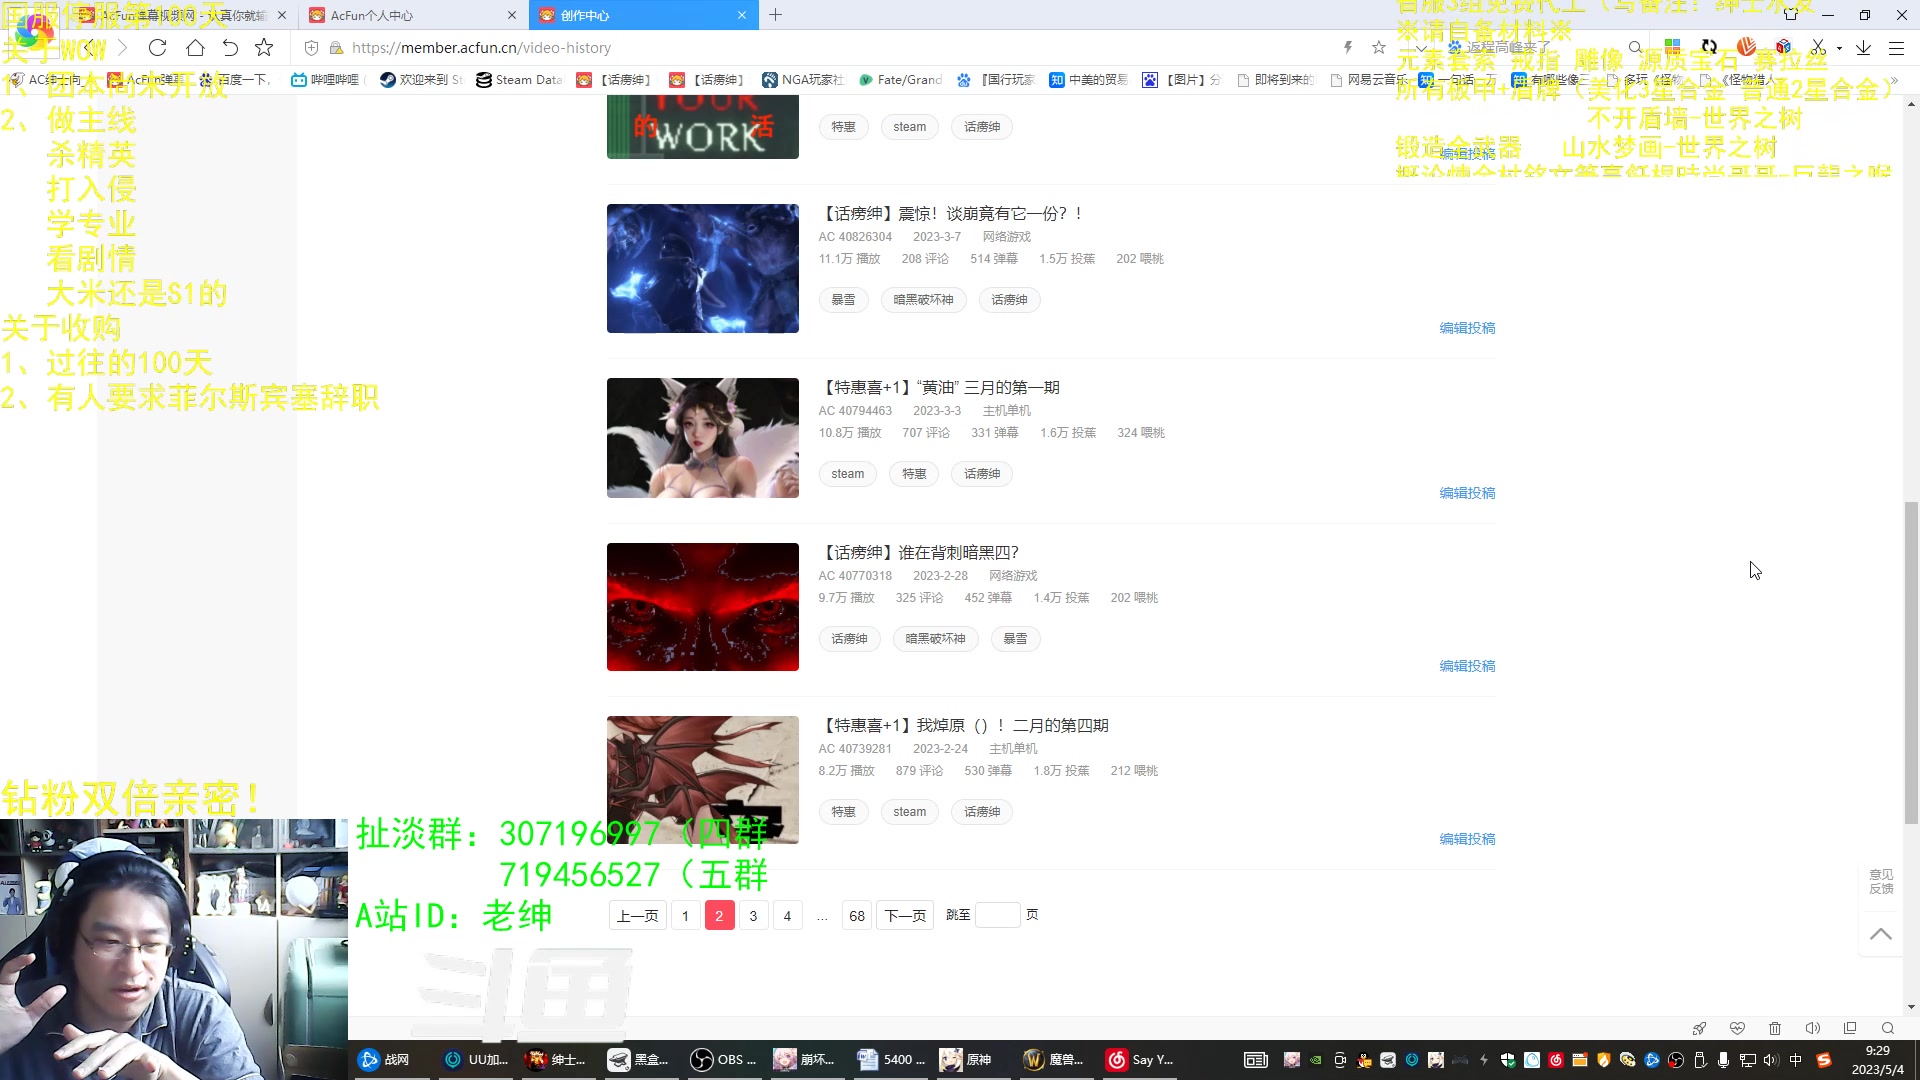Click the site security shield icon
The width and height of the screenshot is (1920, 1080).
pos(311,47)
